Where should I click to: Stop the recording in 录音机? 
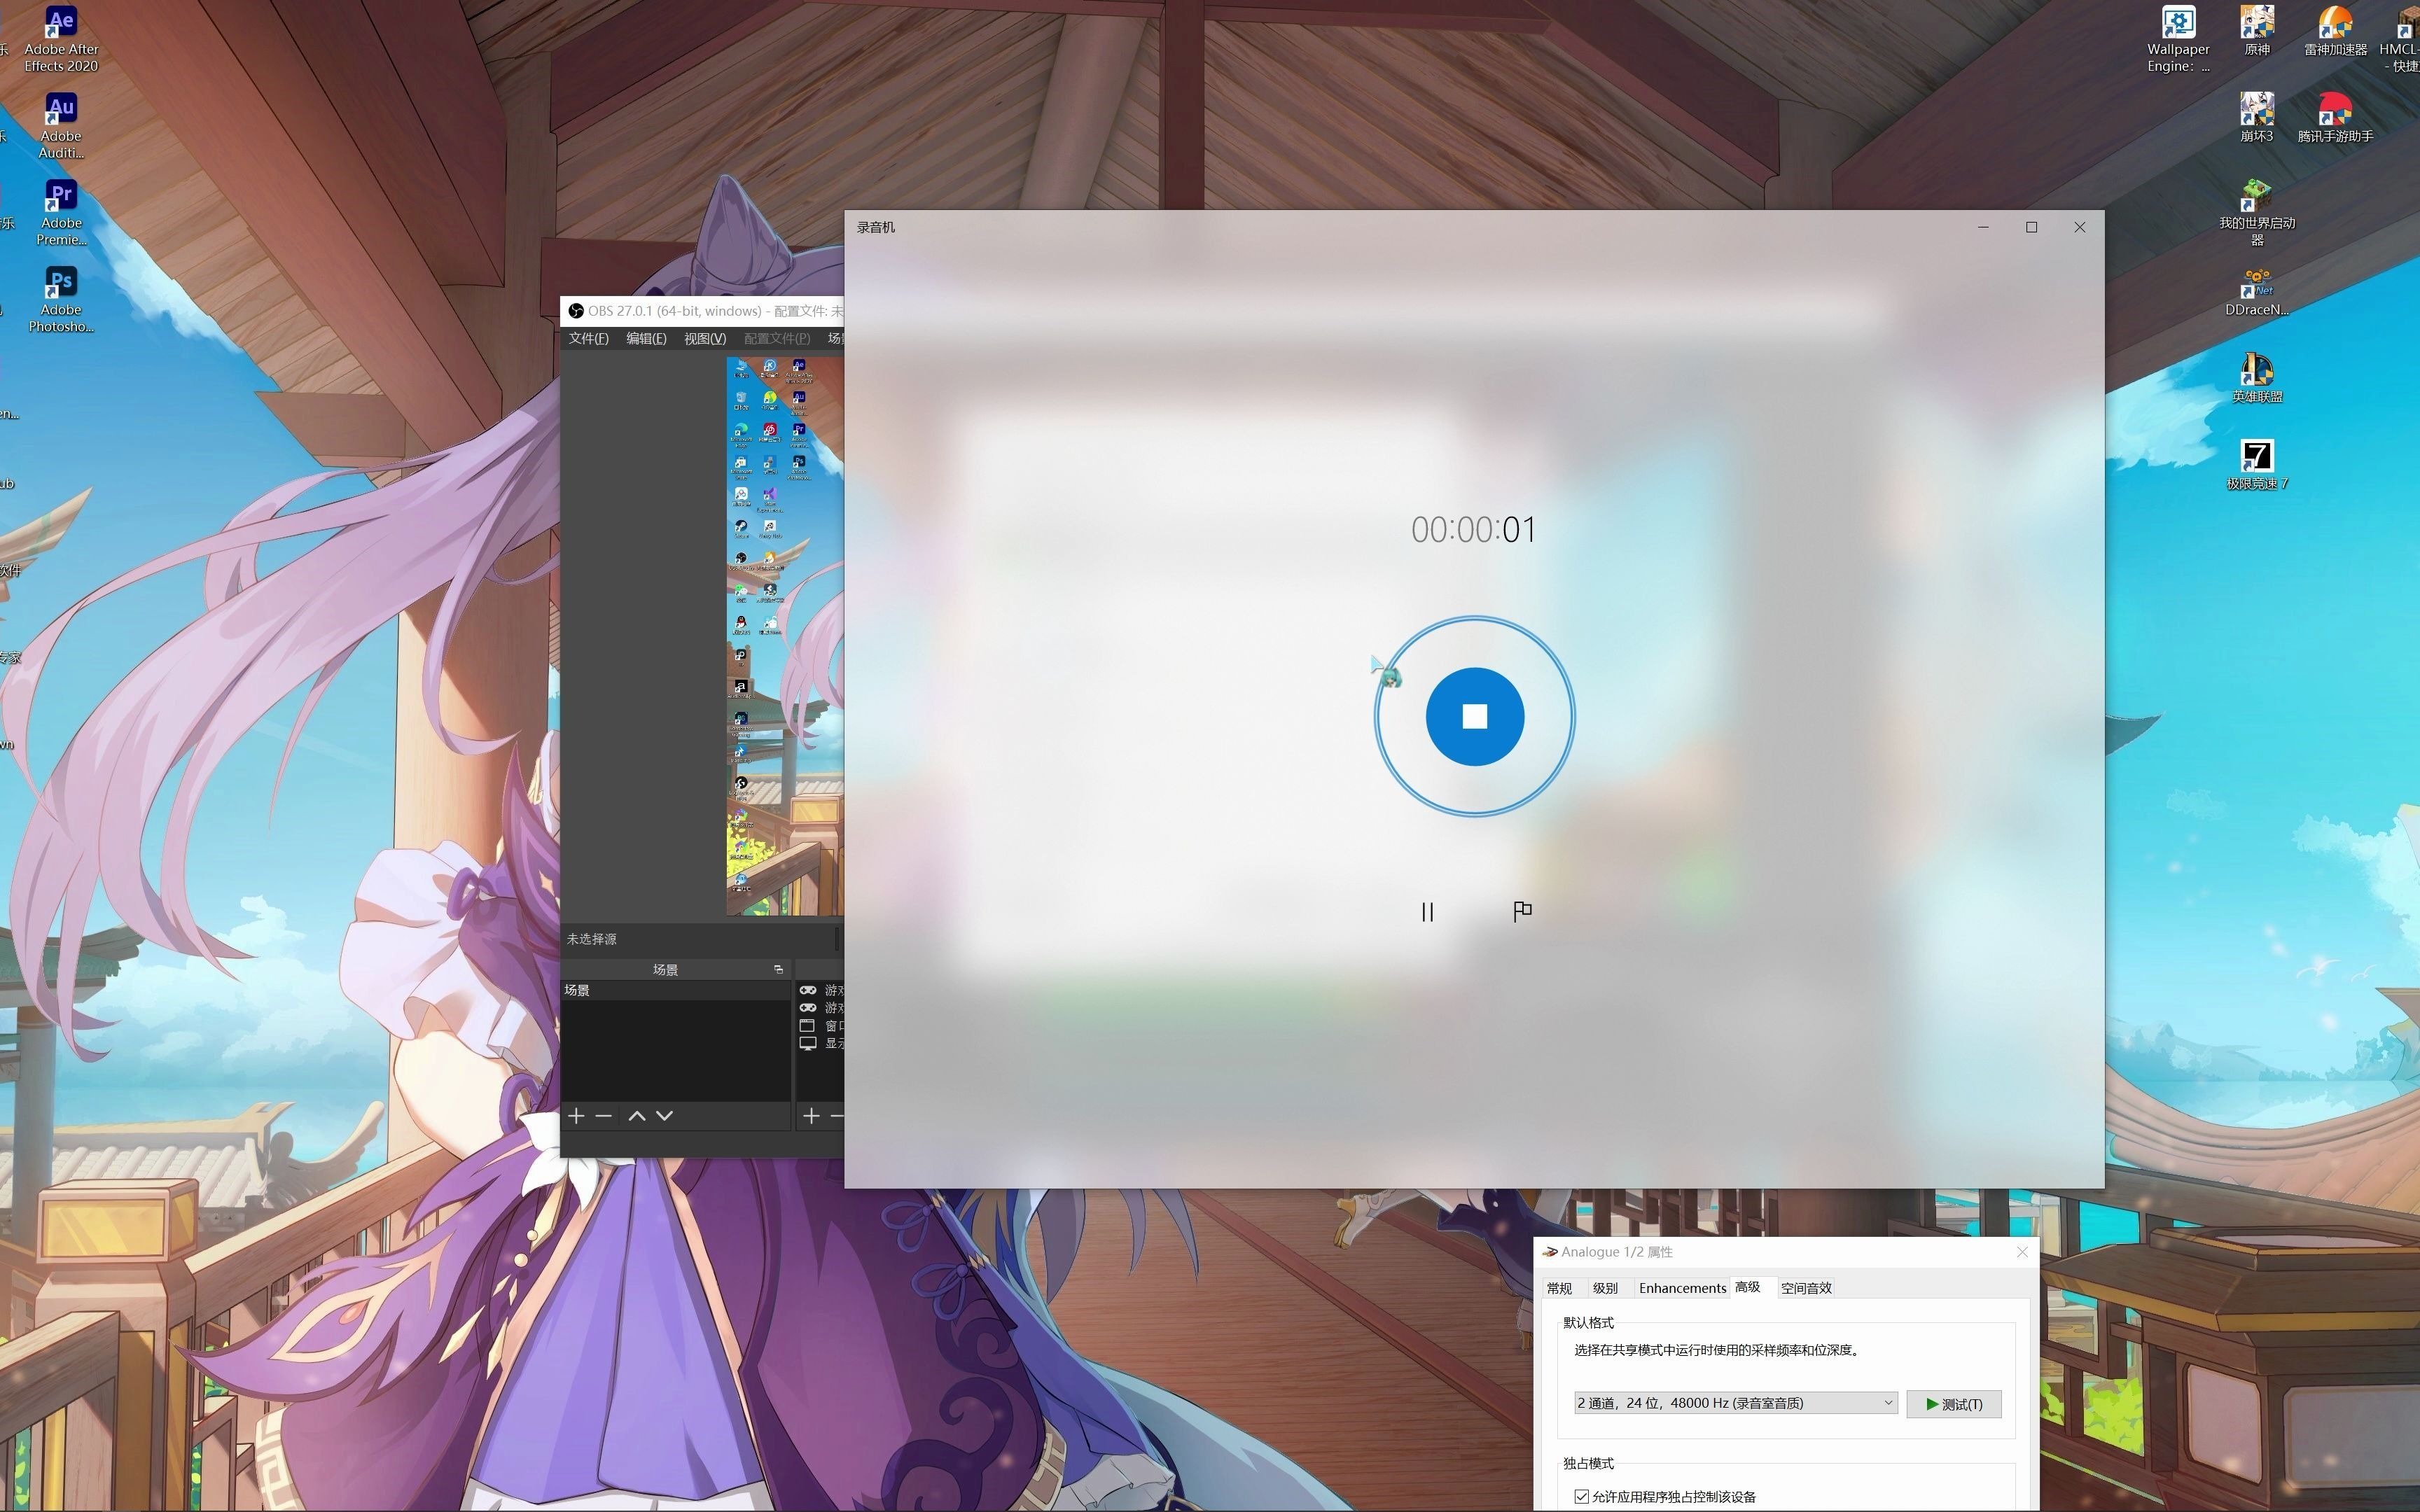pyautogui.click(x=1474, y=716)
